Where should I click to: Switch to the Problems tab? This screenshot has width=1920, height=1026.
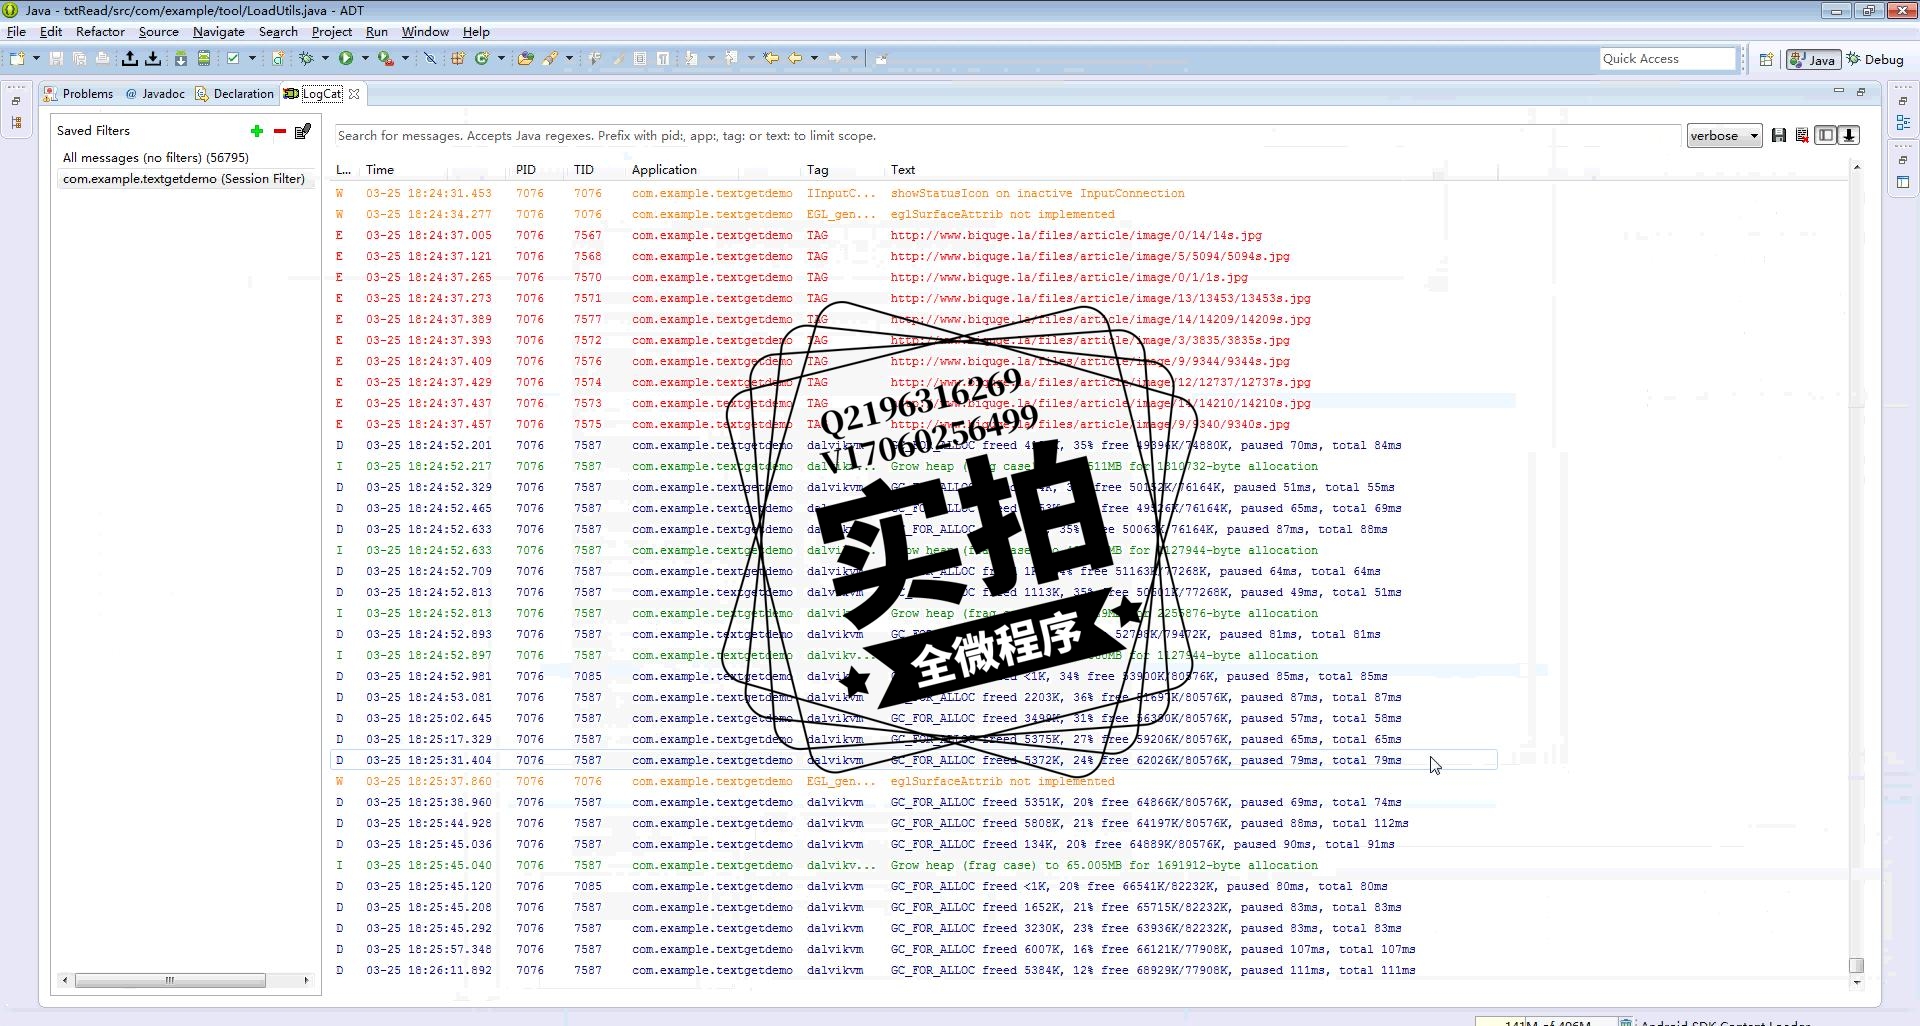point(79,94)
